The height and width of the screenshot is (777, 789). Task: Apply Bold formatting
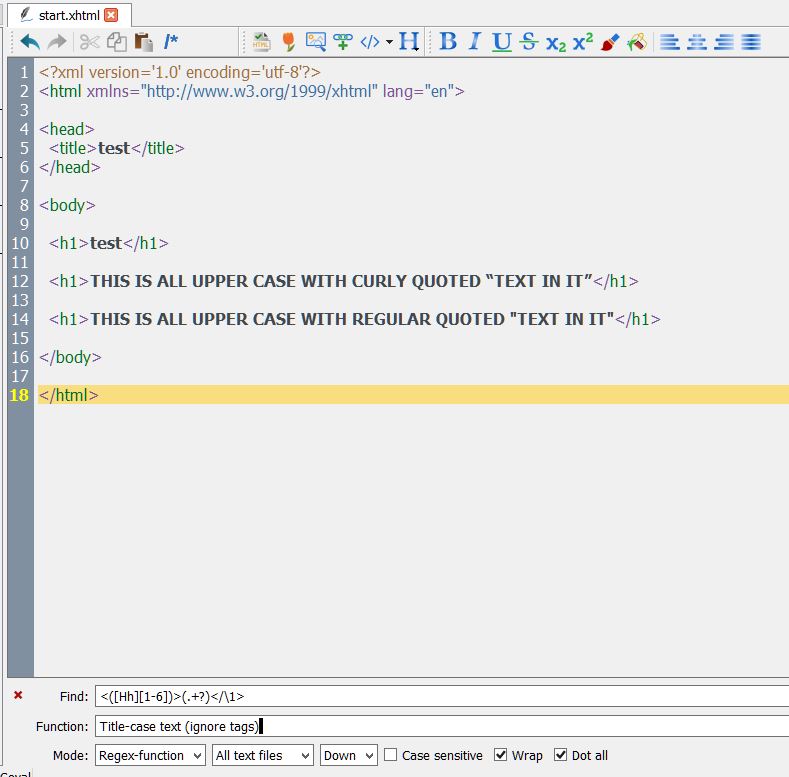(x=448, y=41)
